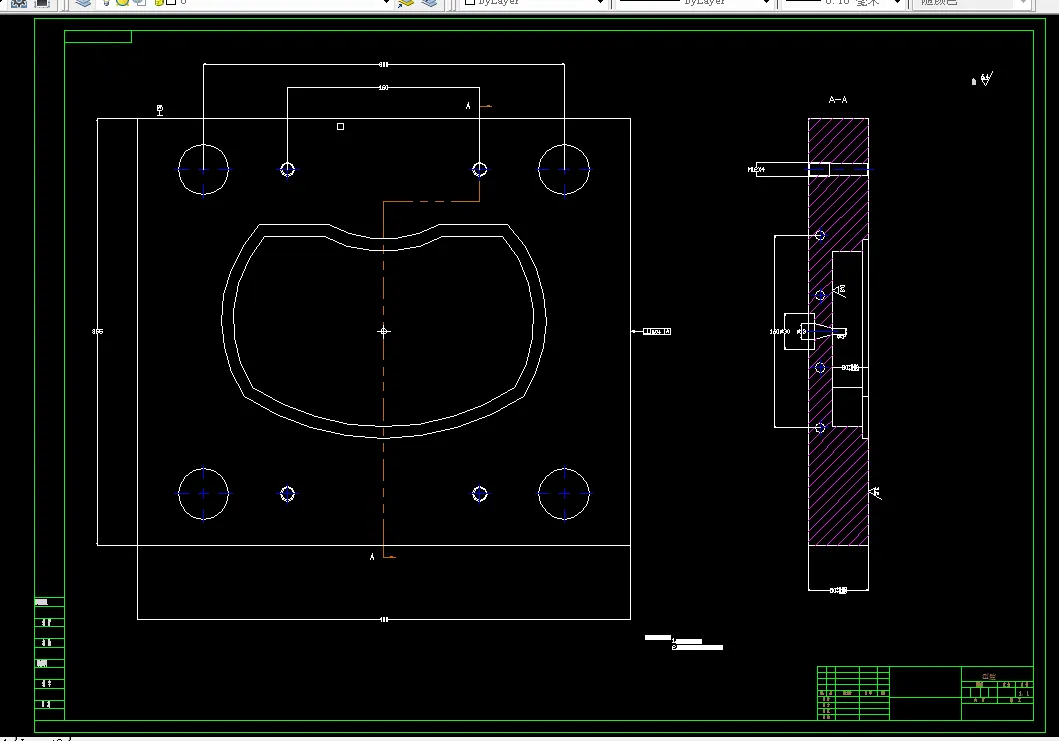The image size is (1059, 741).
Task: Select the purple hatch in section view
Action: click(838, 486)
